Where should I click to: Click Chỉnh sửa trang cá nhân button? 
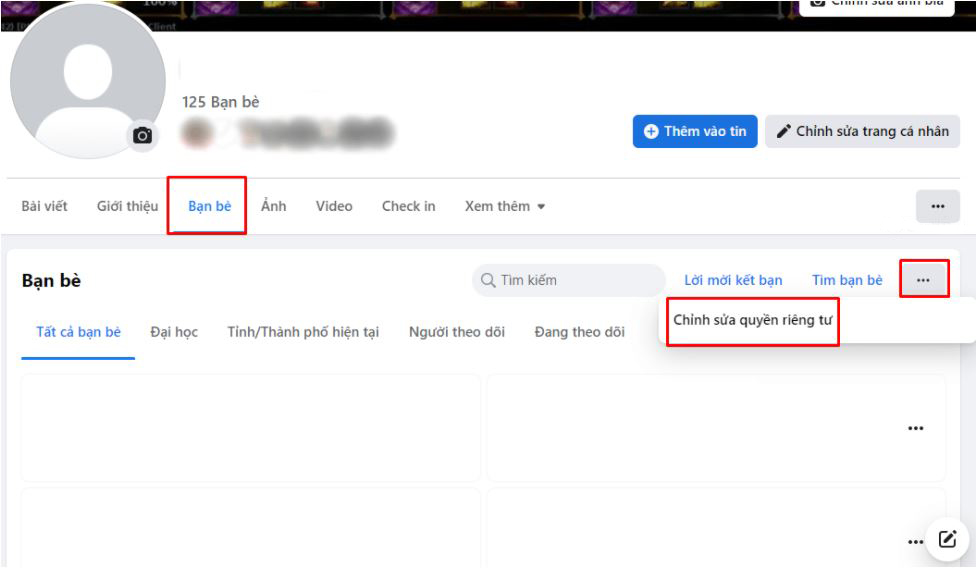pos(862,131)
